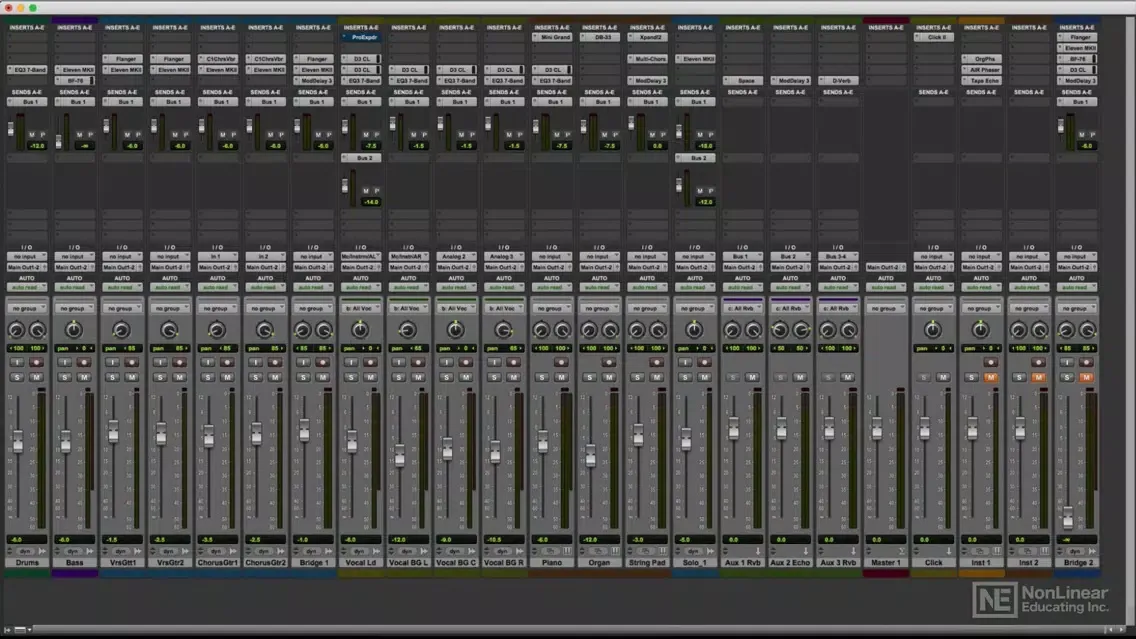Screen dimensions: 1136x639
Task: Open Drums automation mode auto read selector
Action: [27, 288]
